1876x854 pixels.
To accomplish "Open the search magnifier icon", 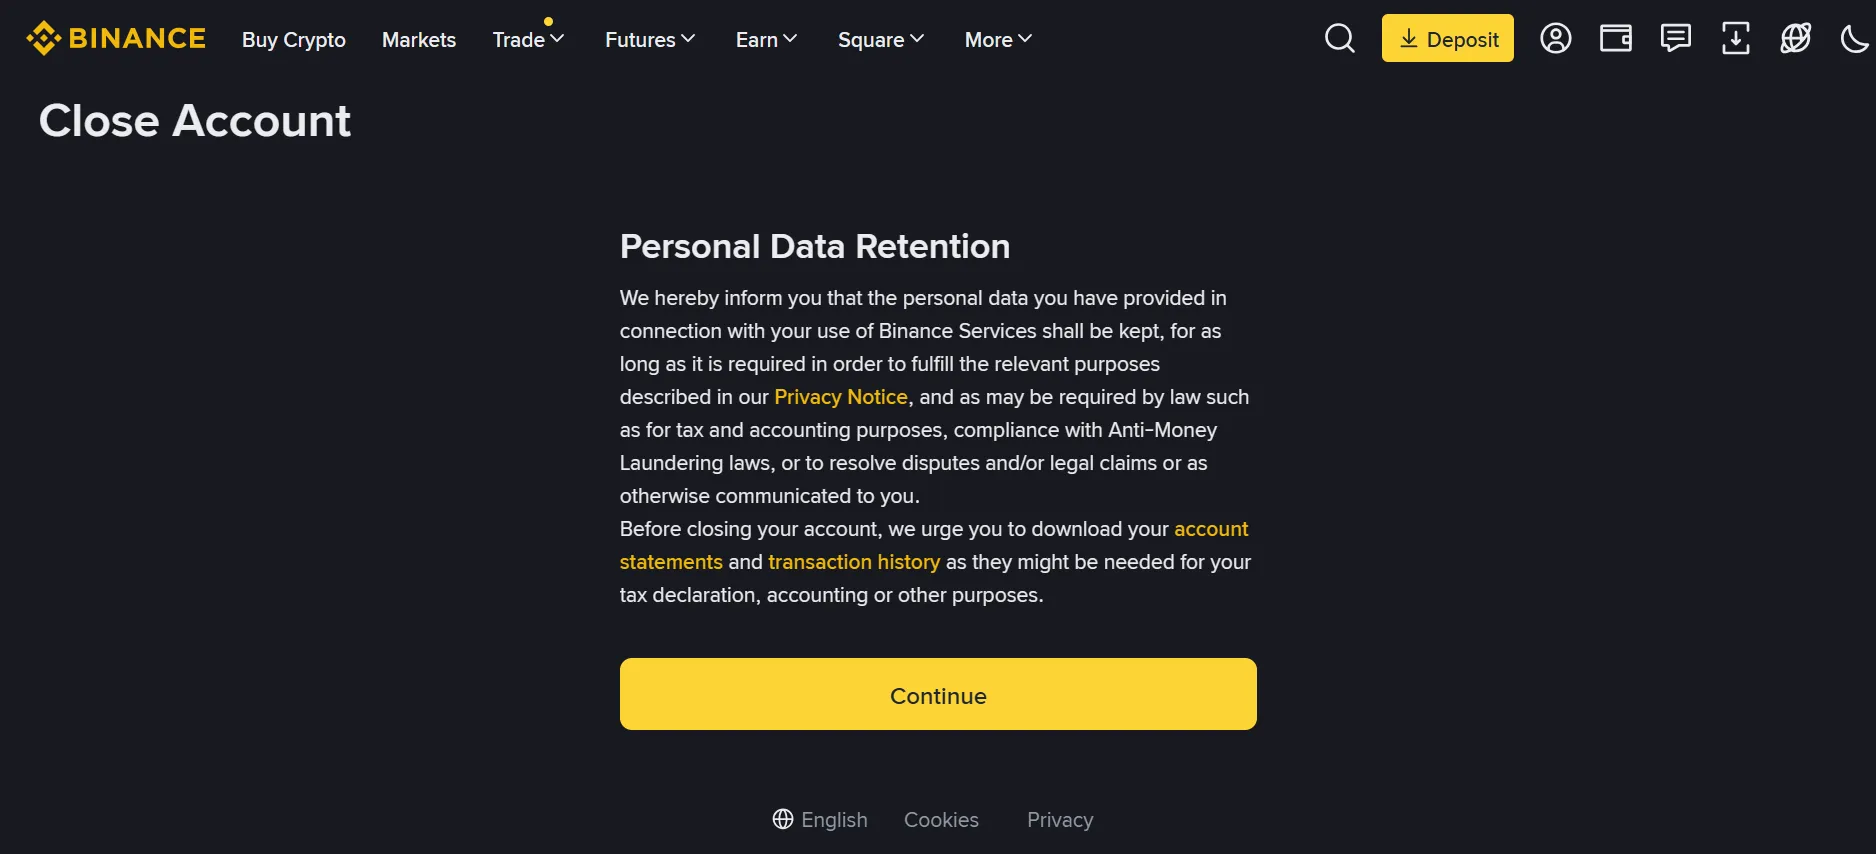I will [1339, 39].
